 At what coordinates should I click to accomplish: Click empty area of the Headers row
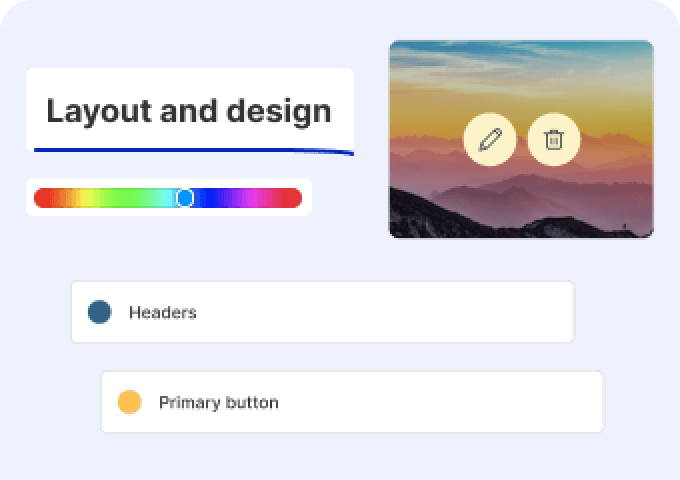[382, 312]
